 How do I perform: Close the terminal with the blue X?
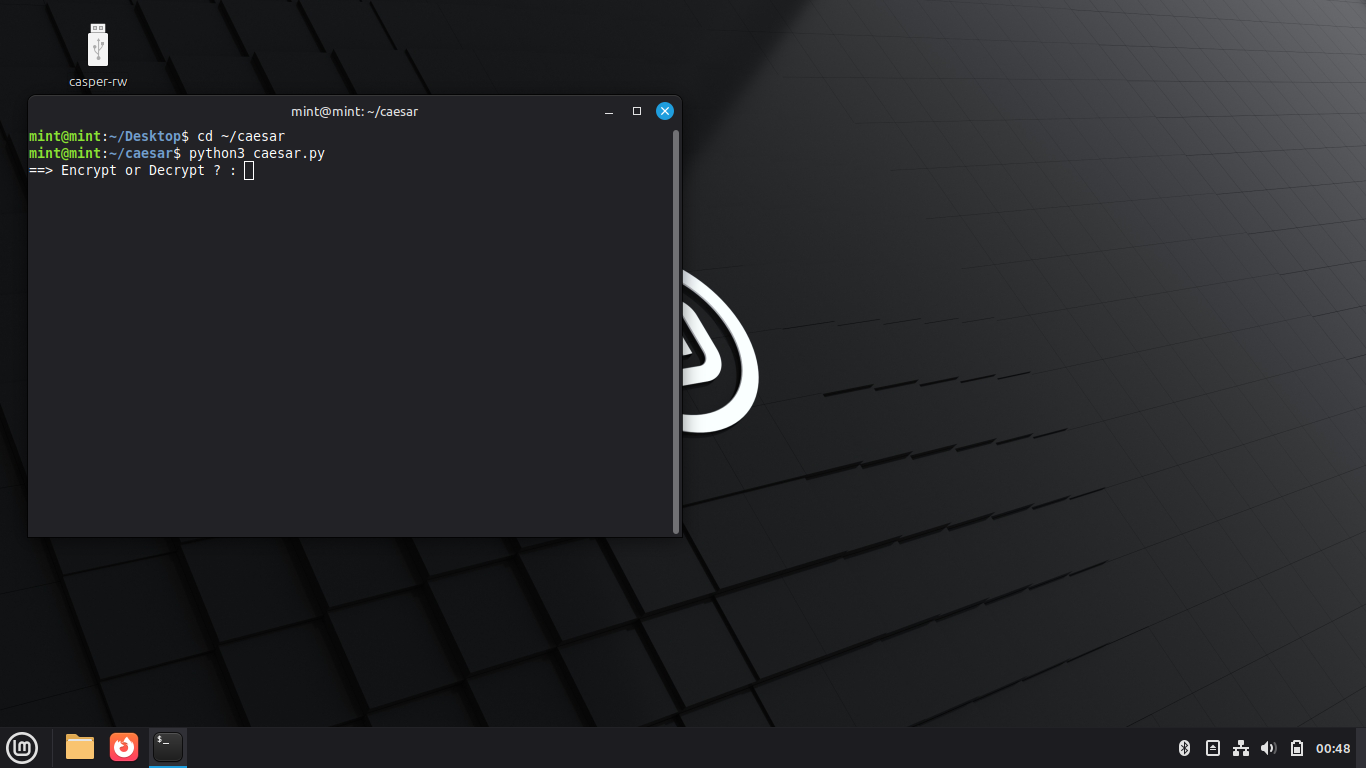point(664,111)
